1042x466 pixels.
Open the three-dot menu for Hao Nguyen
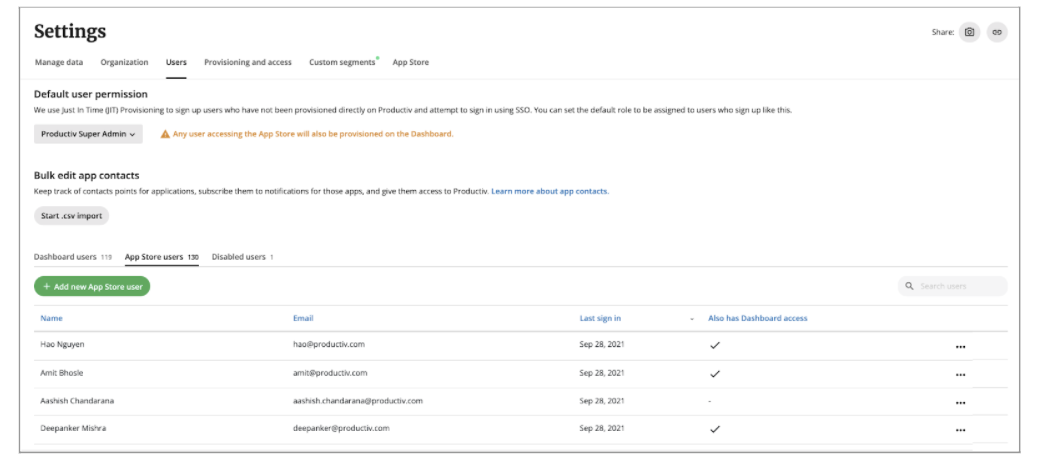coord(960,347)
